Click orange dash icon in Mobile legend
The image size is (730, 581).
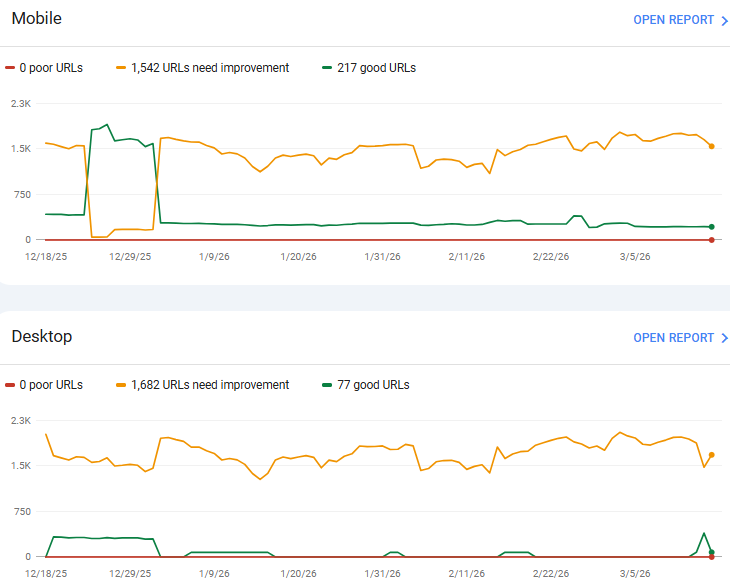(x=122, y=68)
